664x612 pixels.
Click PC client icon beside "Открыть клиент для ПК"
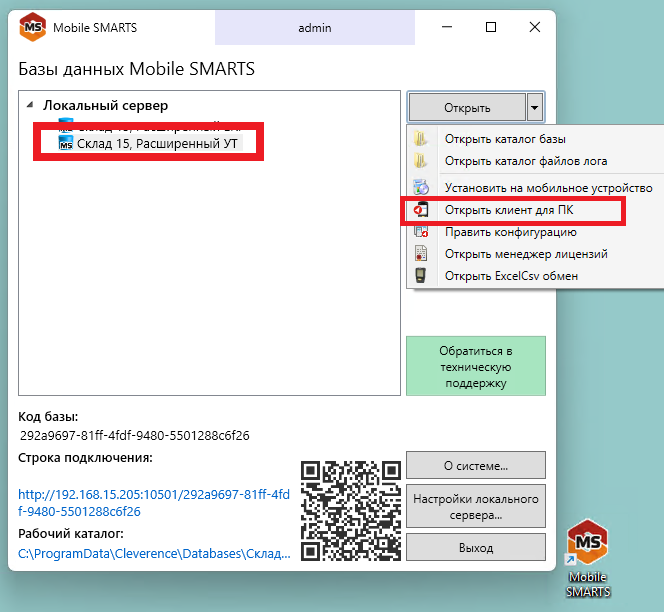pos(422,211)
